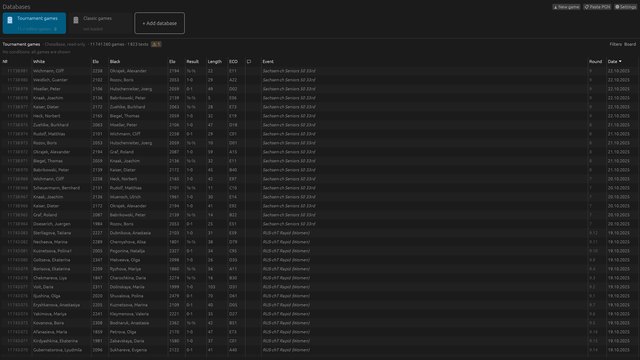Sort by the Nr column header

click(5, 62)
